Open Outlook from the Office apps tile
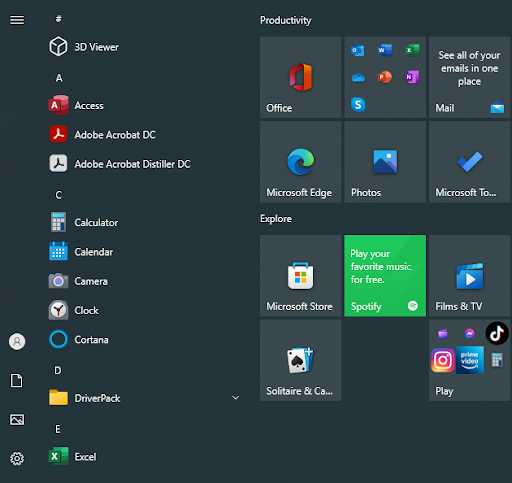 (x=358, y=50)
